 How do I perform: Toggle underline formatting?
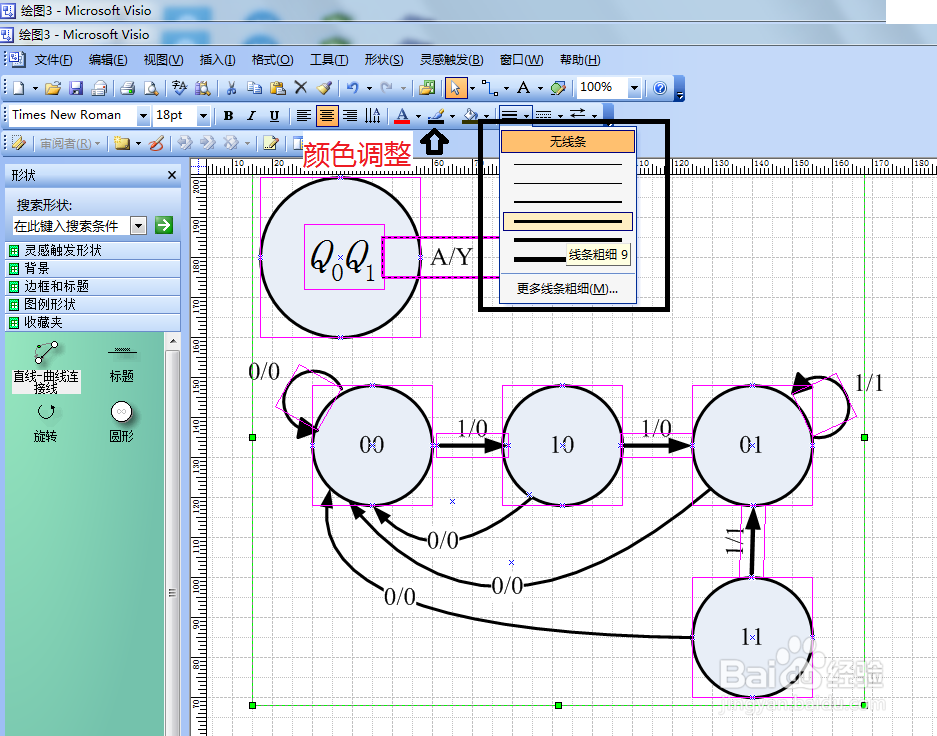point(274,115)
